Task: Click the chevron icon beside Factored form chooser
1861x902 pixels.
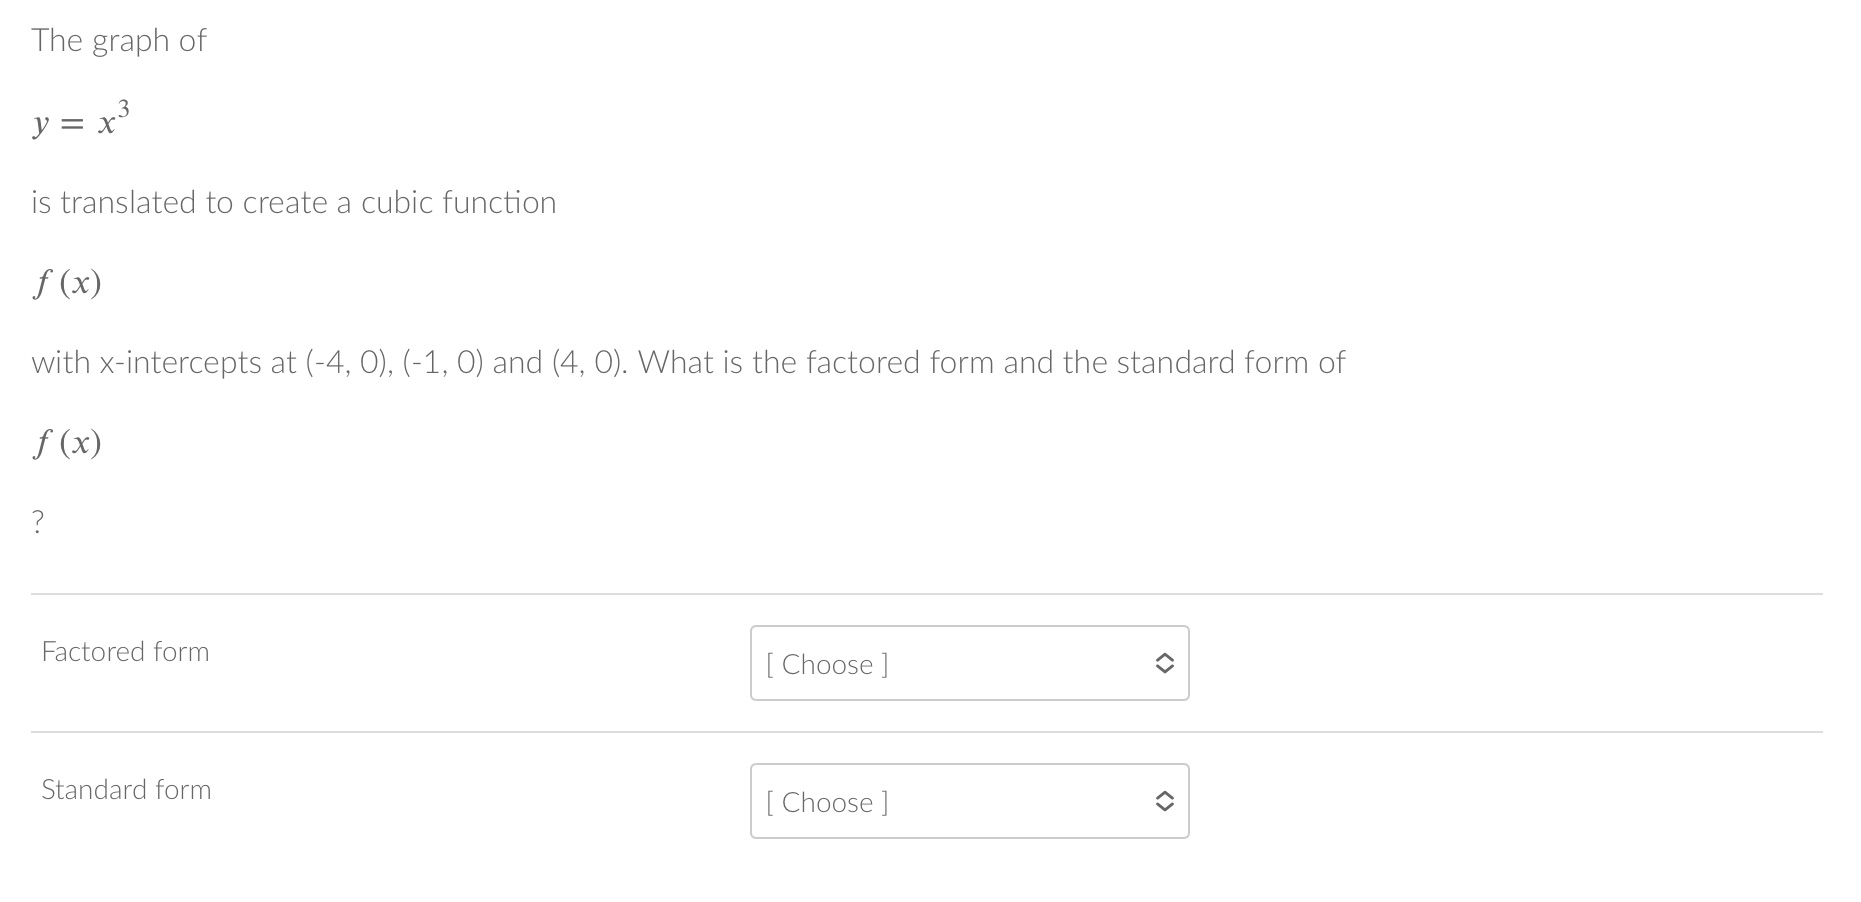Action: 1163,663
